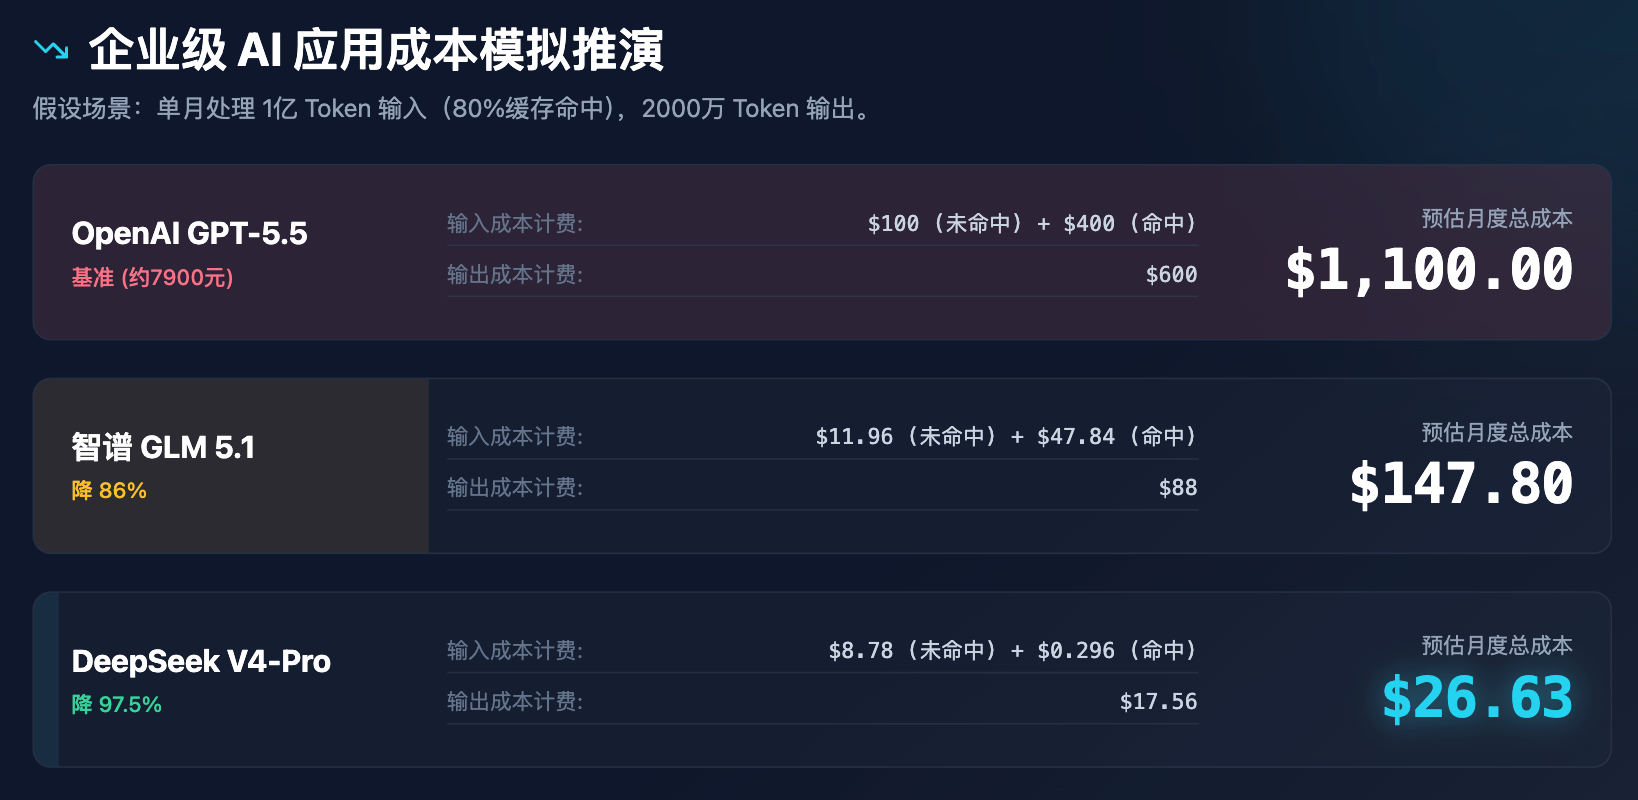Click 预估月度总成本 label in the GPT-5.5 card
This screenshot has width=1638, height=800.
[x=1496, y=218]
